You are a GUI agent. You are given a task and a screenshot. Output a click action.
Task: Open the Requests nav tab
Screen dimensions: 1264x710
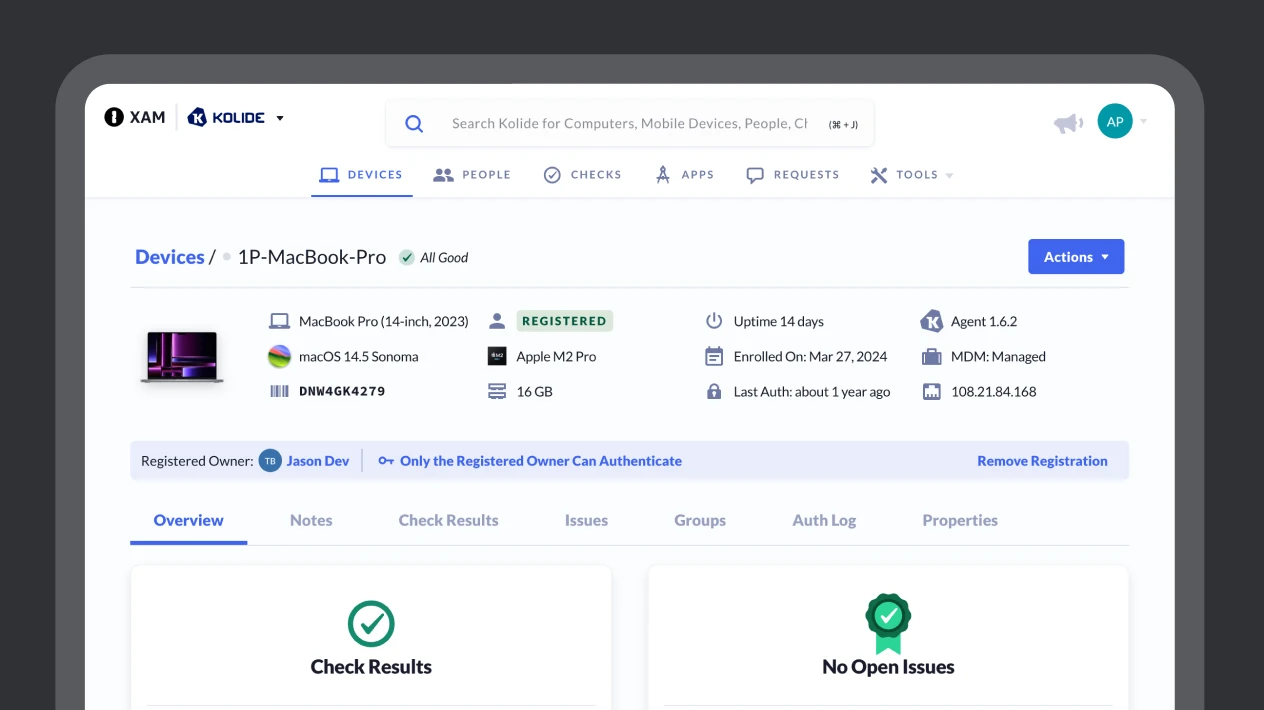click(x=793, y=175)
